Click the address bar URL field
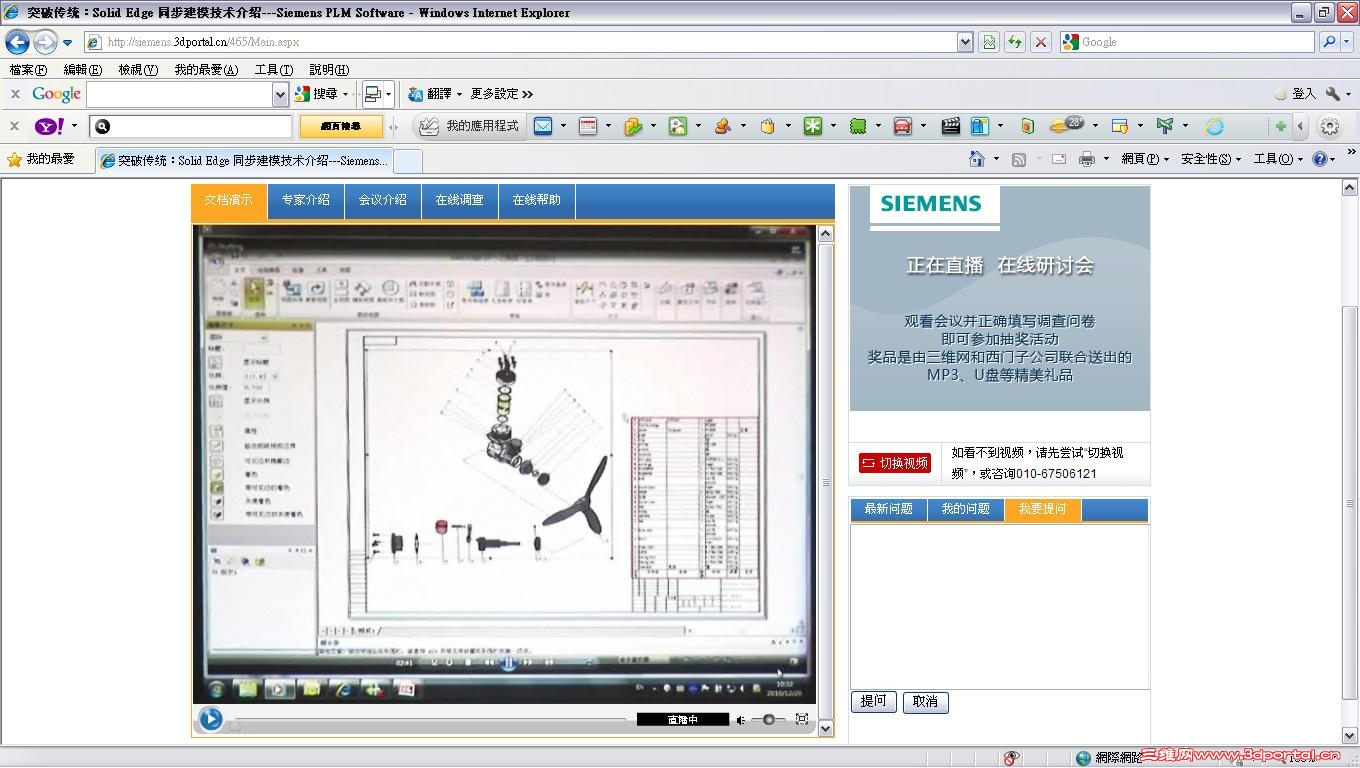The height and width of the screenshot is (768, 1360). [521, 42]
